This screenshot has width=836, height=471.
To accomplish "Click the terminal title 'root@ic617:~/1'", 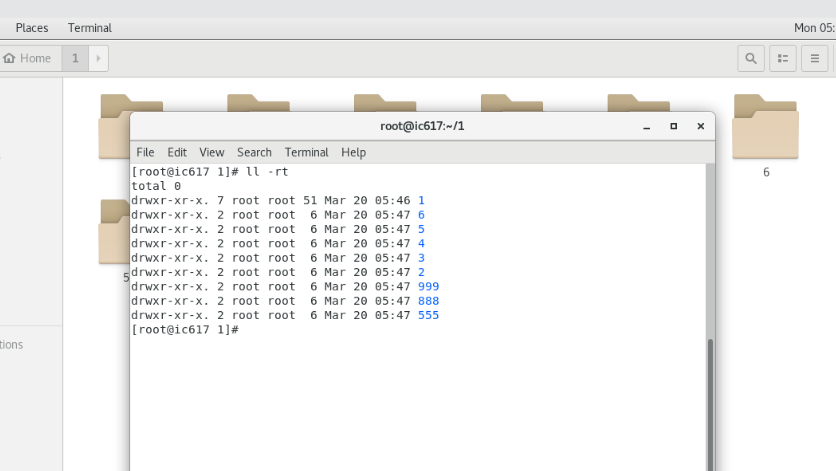I will (422, 126).
